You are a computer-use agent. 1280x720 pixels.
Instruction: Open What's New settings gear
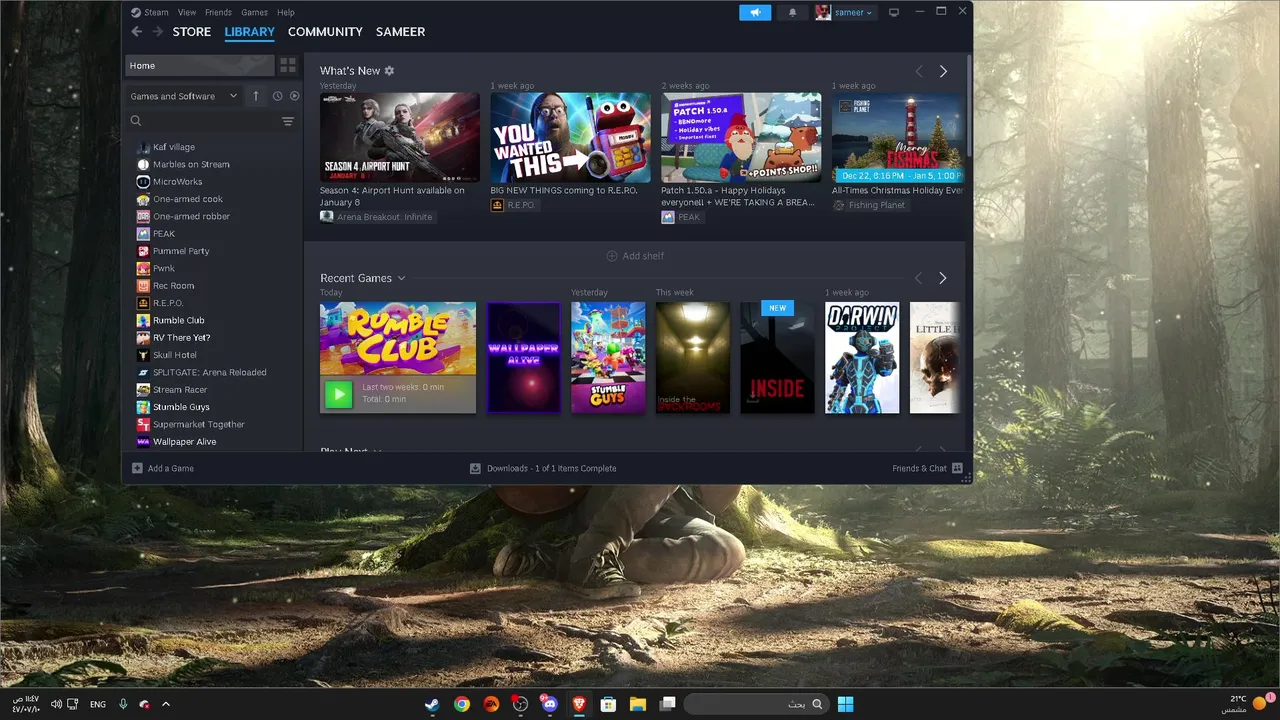pyautogui.click(x=389, y=71)
